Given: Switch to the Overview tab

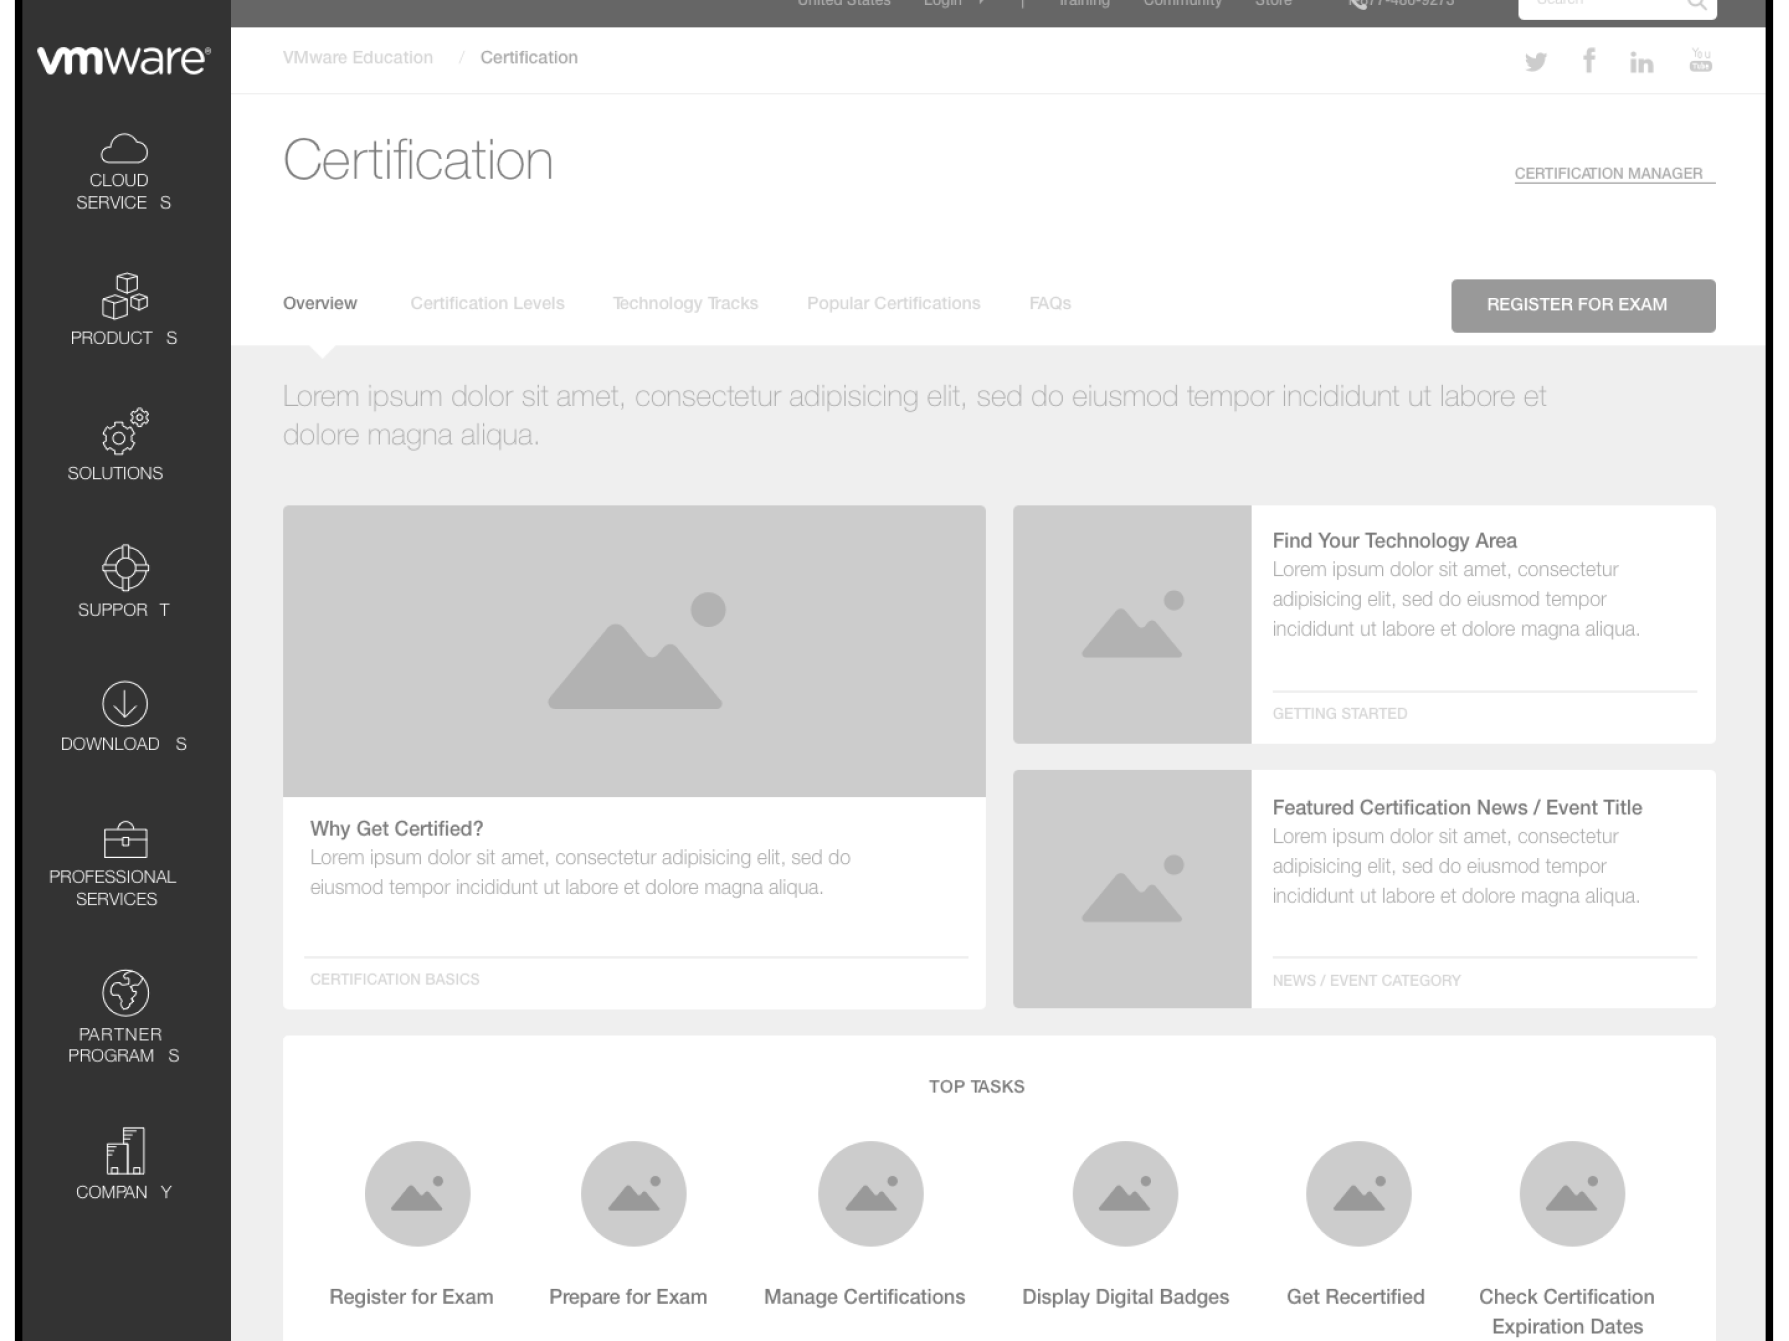Looking at the screenshot, I should click(320, 303).
